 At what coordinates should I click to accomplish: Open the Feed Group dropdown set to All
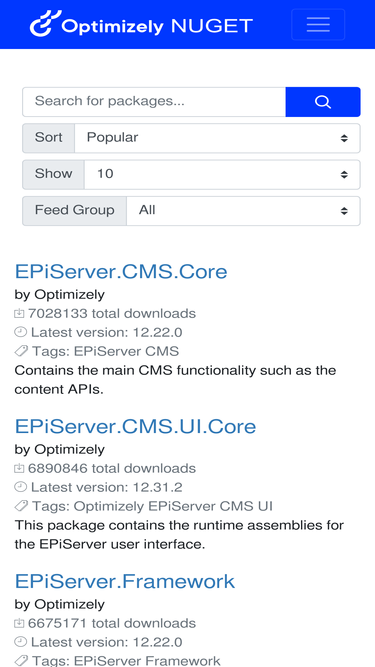pos(243,211)
